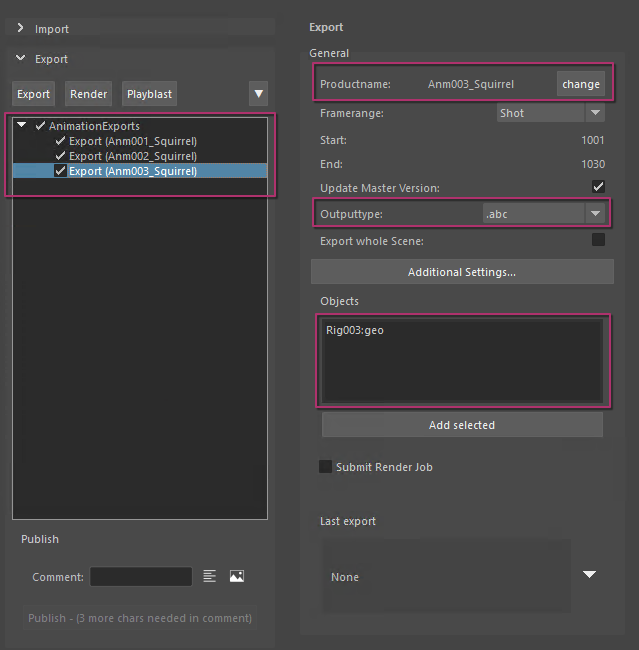The height and width of the screenshot is (650, 639).
Task: Select Rig003:geo in Objects list
Action: click(x=355, y=330)
